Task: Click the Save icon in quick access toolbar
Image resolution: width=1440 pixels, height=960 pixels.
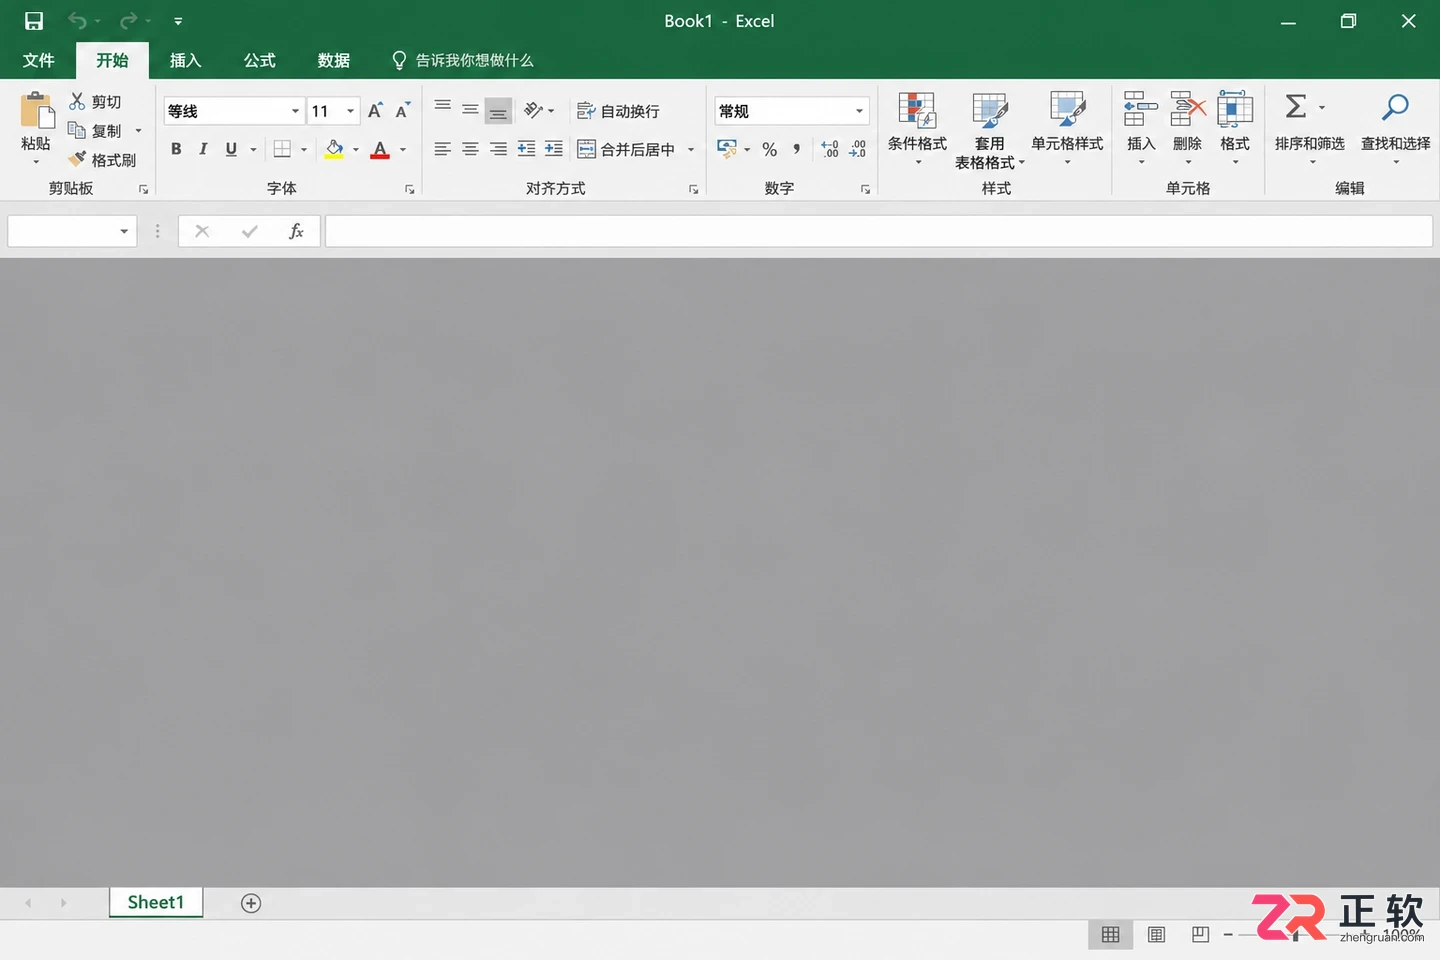Action: [x=34, y=21]
